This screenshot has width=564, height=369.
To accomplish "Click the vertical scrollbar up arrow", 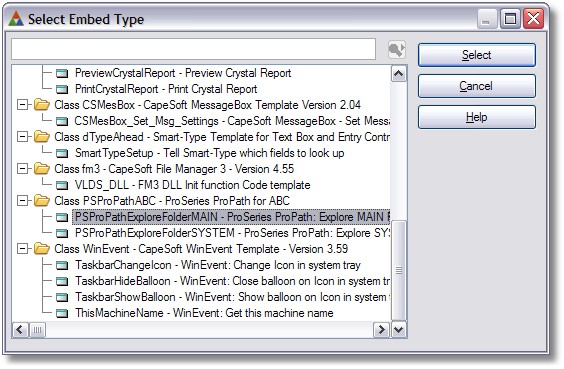I will pos(399,74).
